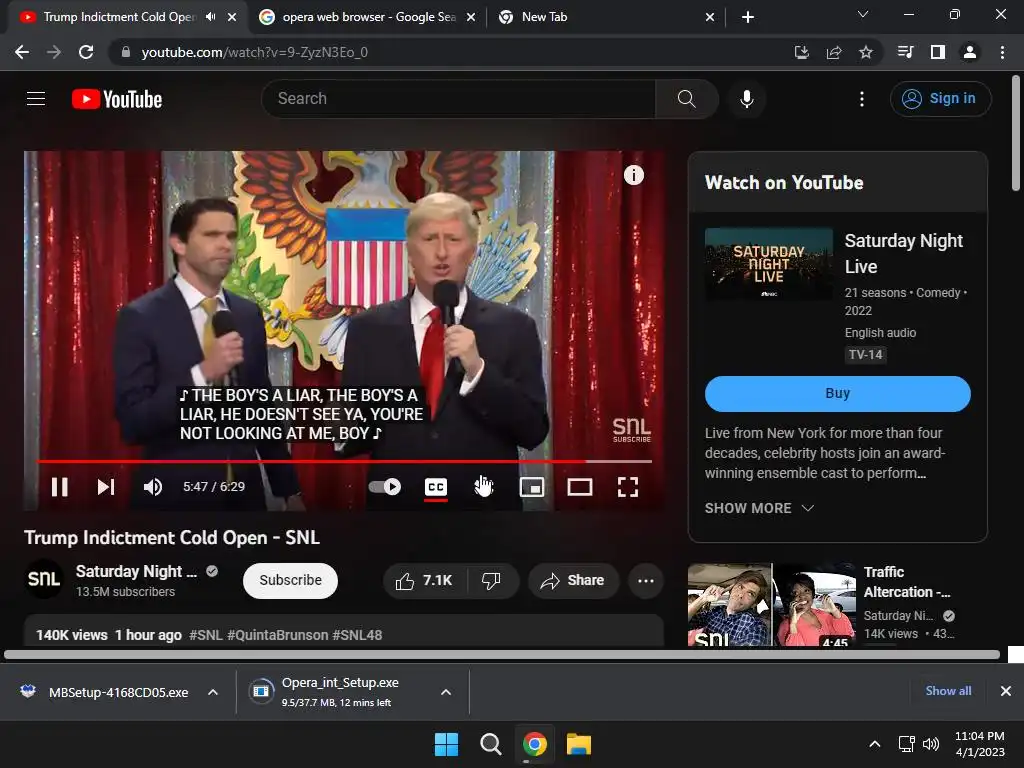Click the #SNL48 hashtag
This screenshot has width=1024, height=768.
(x=357, y=635)
